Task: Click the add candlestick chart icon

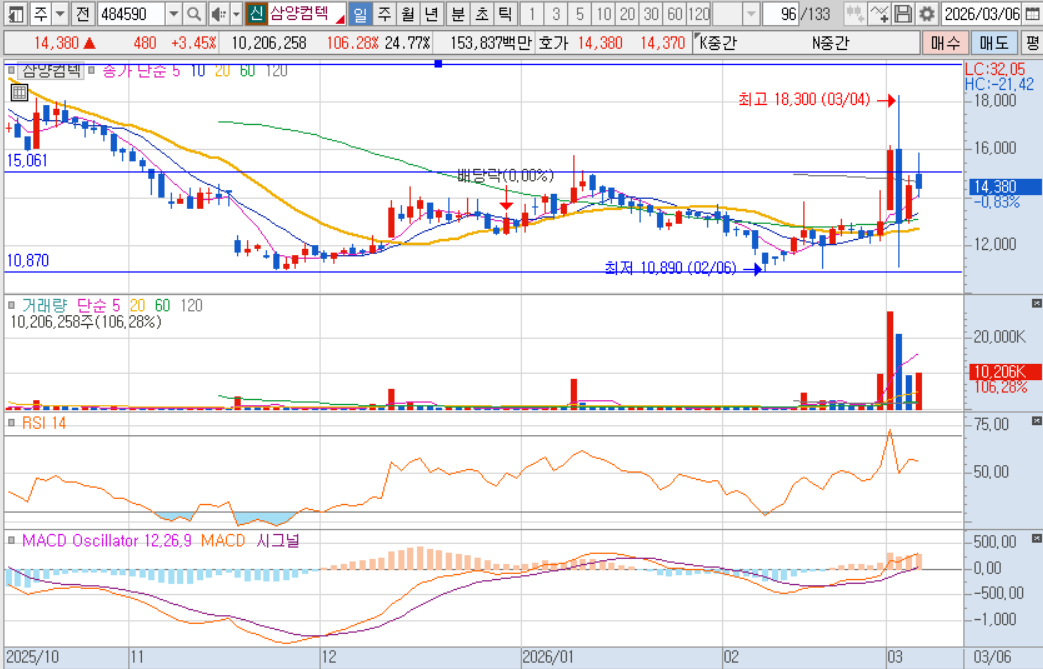Action: pyautogui.click(x=855, y=13)
